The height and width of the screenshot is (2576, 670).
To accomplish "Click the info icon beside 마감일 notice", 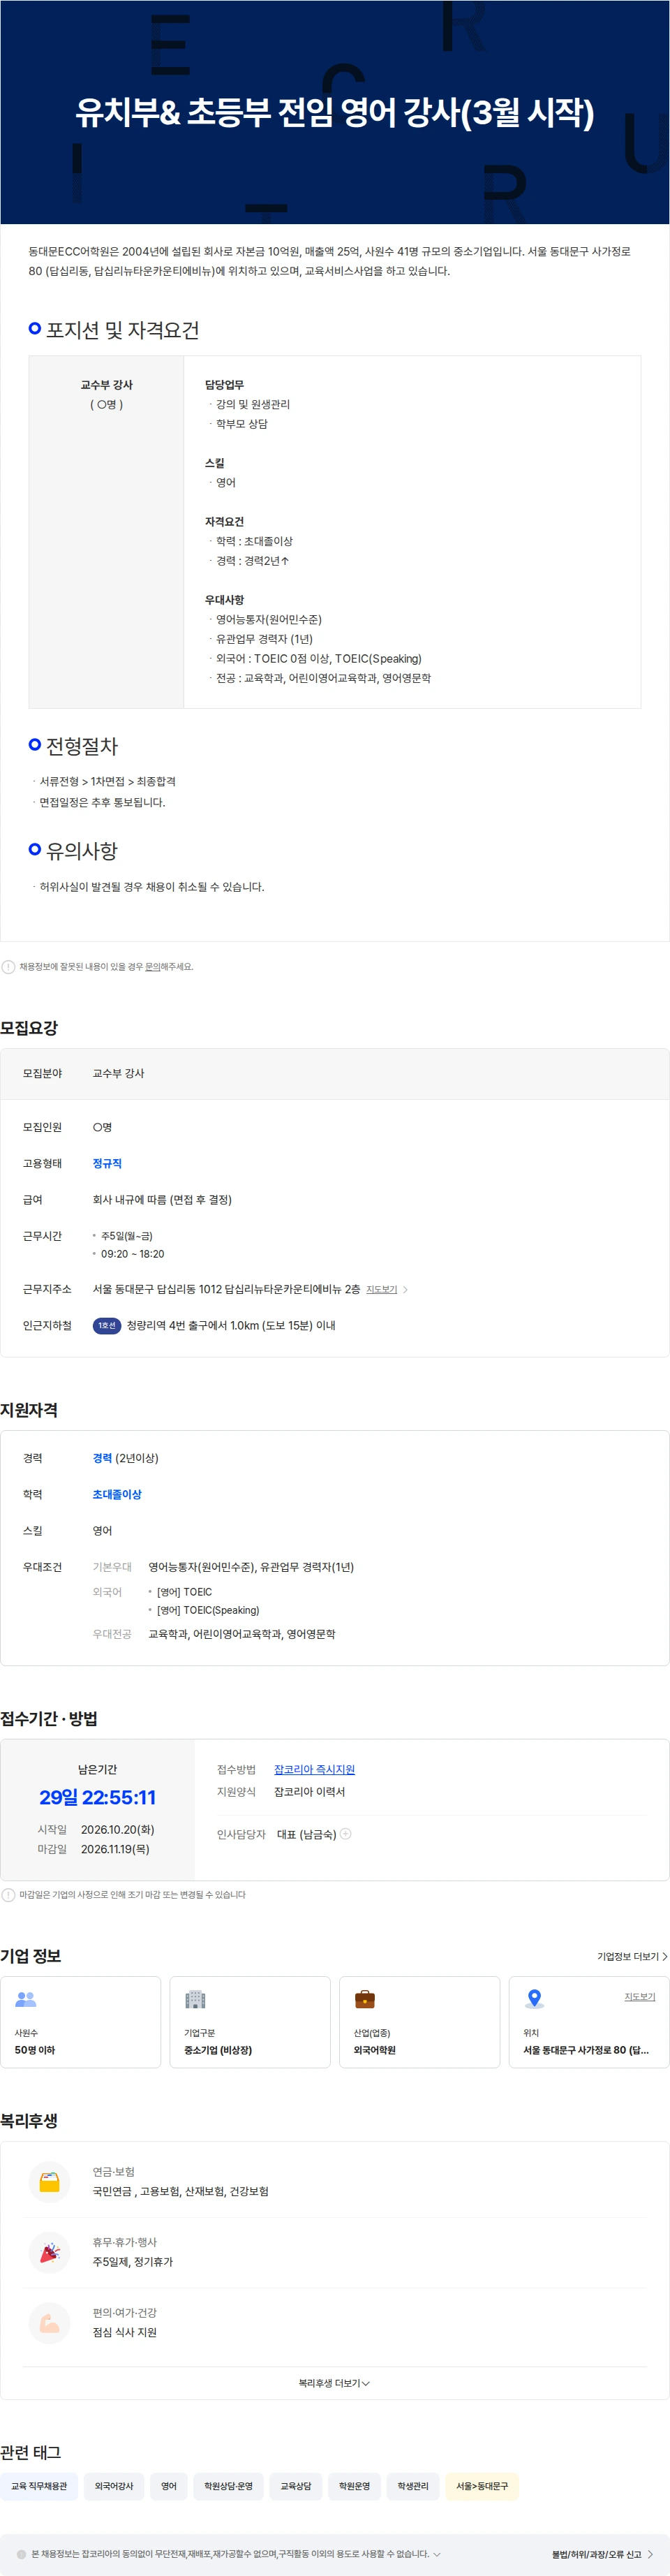I will pos(8,1895).
